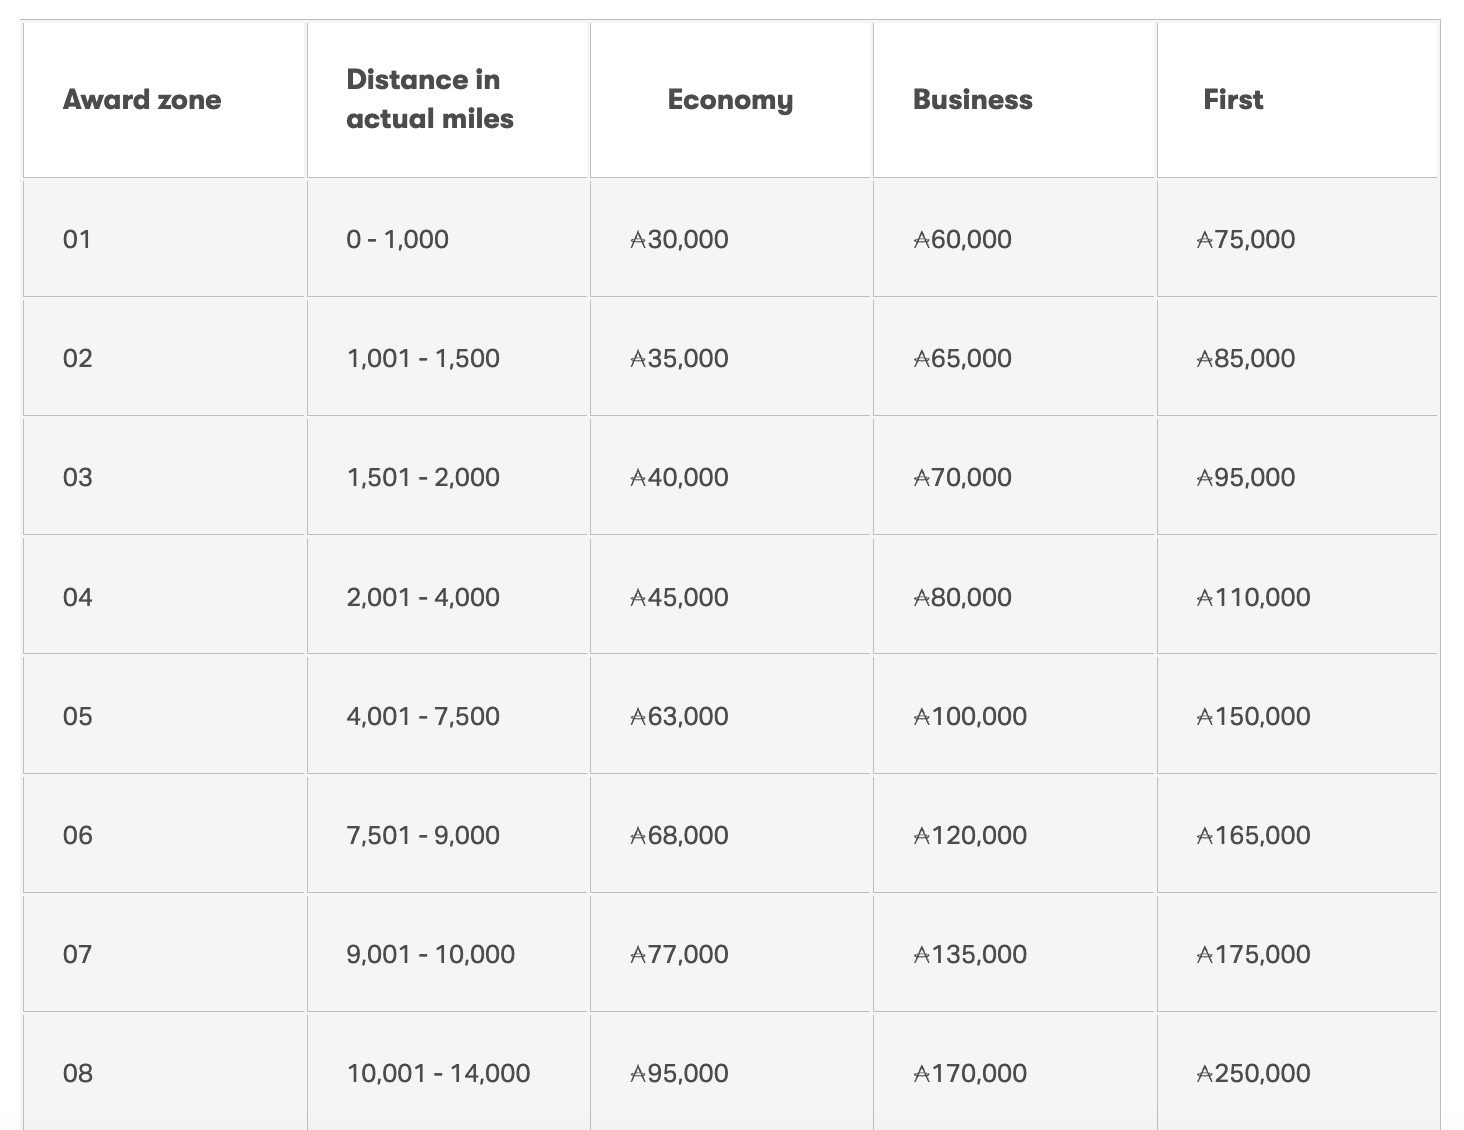Click the Economy column header

(730, 100)
